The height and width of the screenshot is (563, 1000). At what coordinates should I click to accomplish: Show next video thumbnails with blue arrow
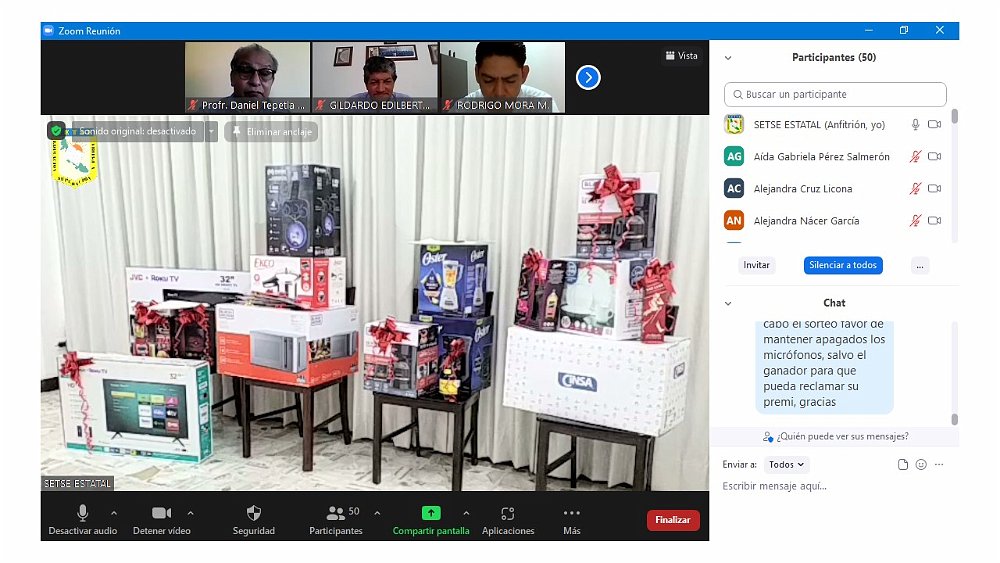coord(588,77)
